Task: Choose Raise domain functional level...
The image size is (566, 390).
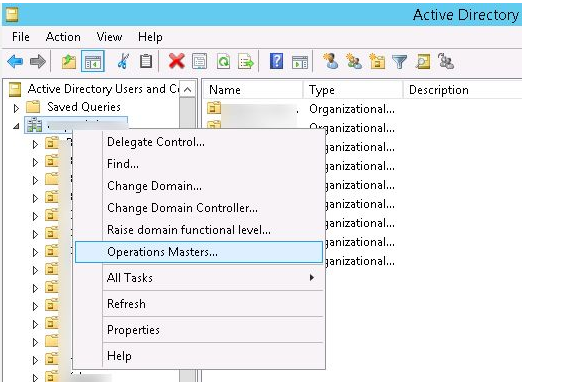Action: point(199,230)
